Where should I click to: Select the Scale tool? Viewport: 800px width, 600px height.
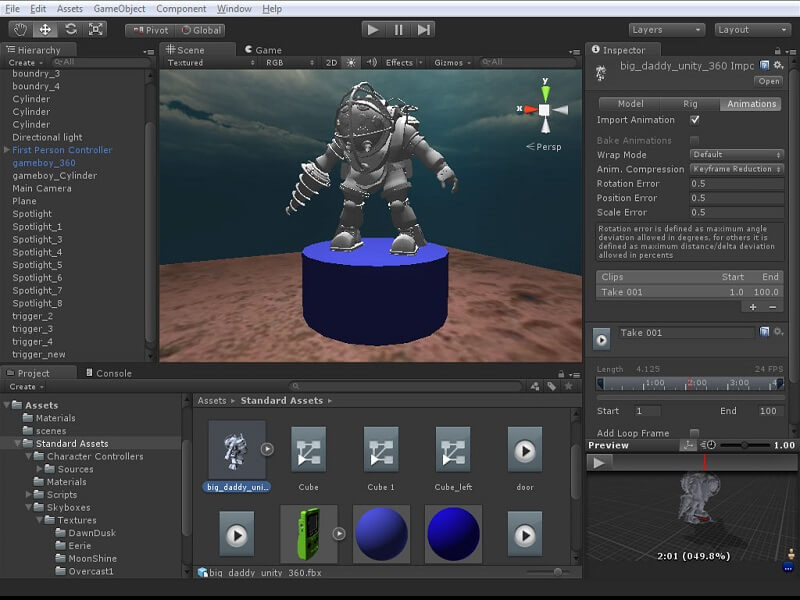[x=96, y=30]
